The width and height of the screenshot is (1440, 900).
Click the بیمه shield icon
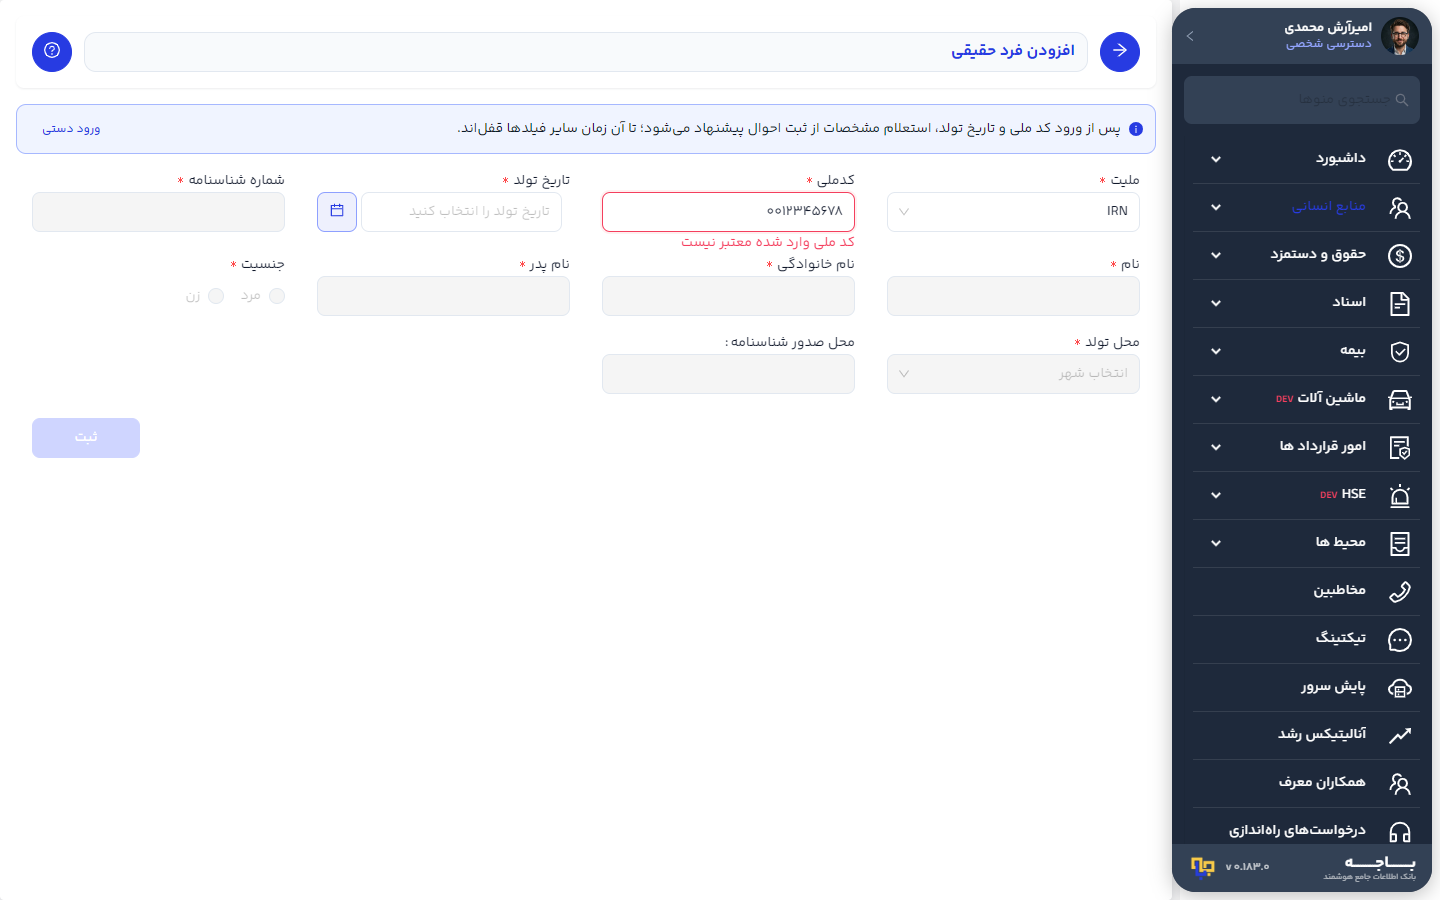point(1400,352)
